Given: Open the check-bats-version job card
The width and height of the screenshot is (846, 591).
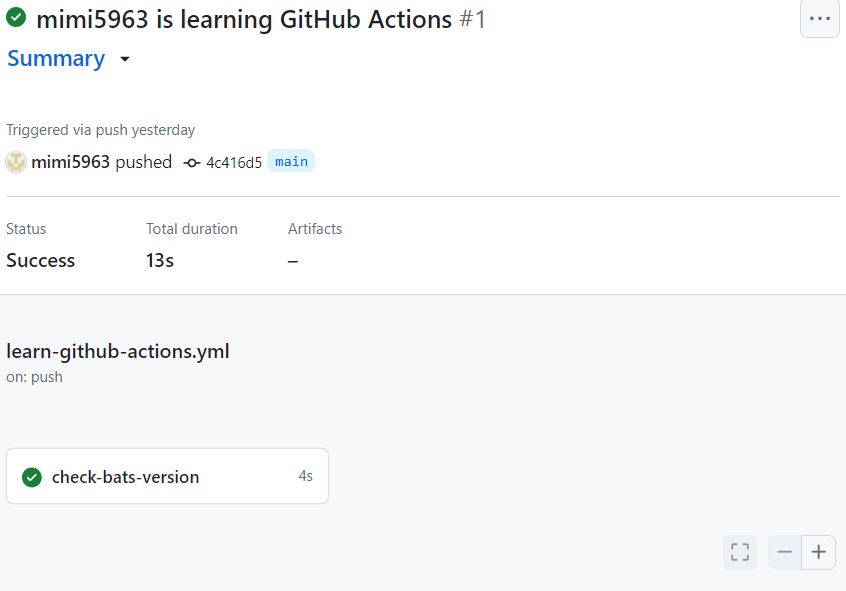Looking at the screenshot, I should [167, 476].
